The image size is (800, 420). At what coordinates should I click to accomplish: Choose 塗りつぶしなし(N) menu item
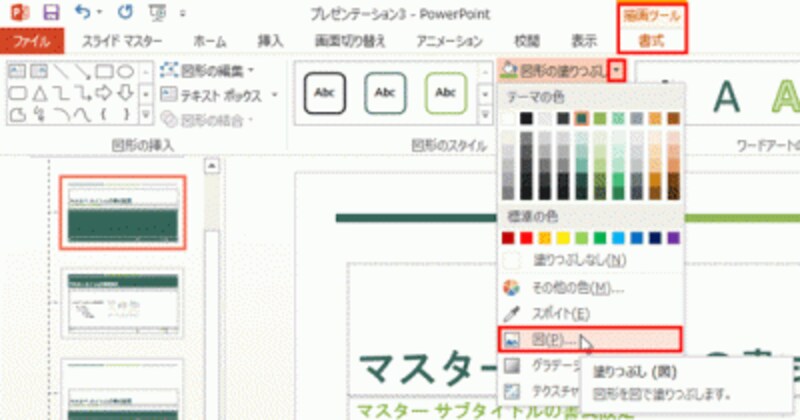coord(590,261)
